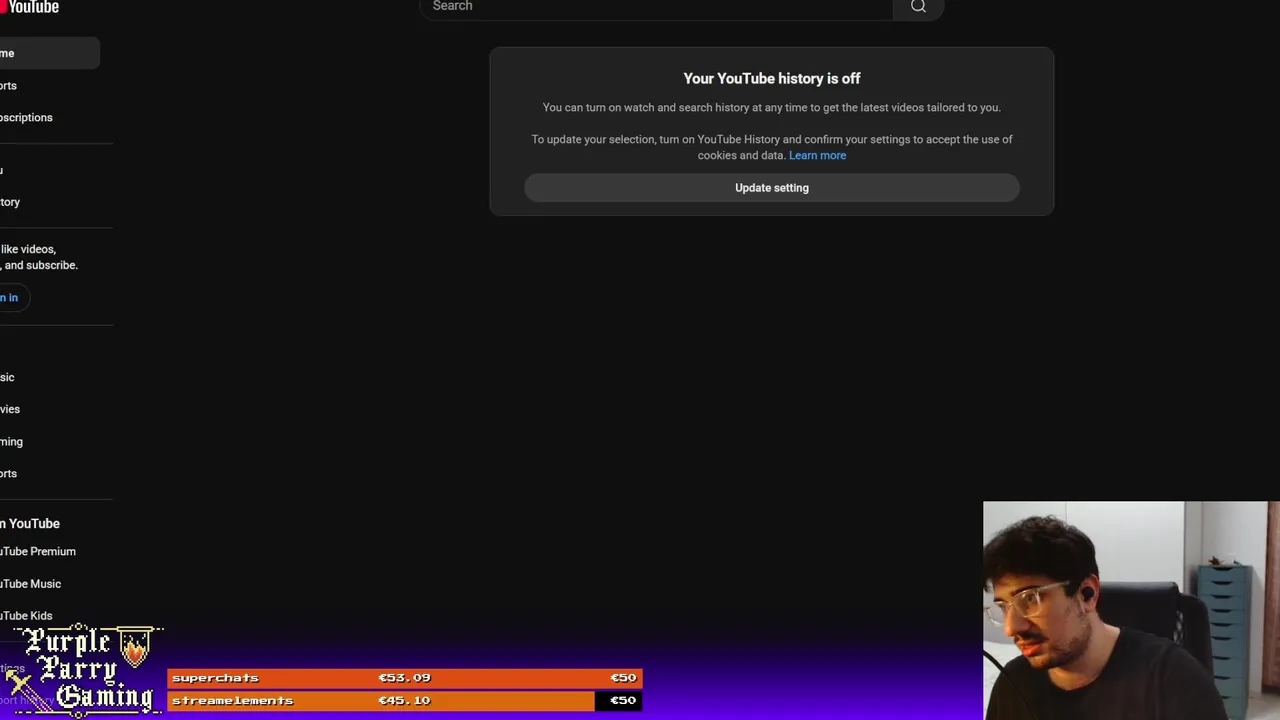1280x720 pixels.
Task: Click the search magnifier button
Action: pos(918,7)
